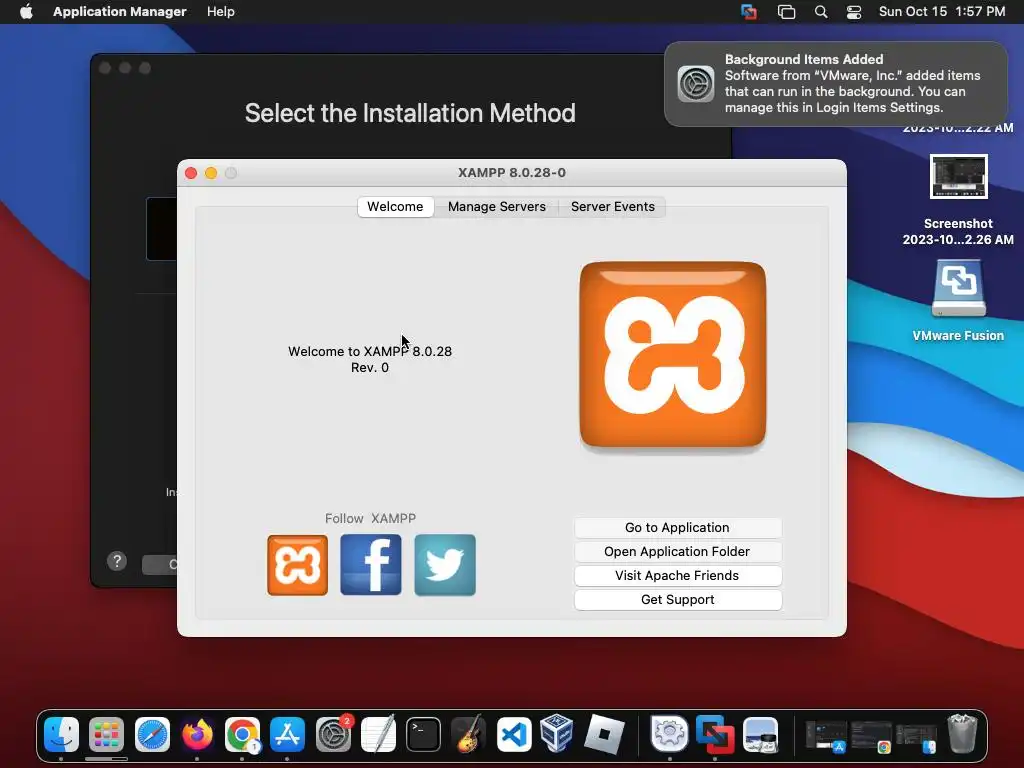Open the App Store from the Dock
The width and height of the screenshot is (1024, 768).
point(287,735)
